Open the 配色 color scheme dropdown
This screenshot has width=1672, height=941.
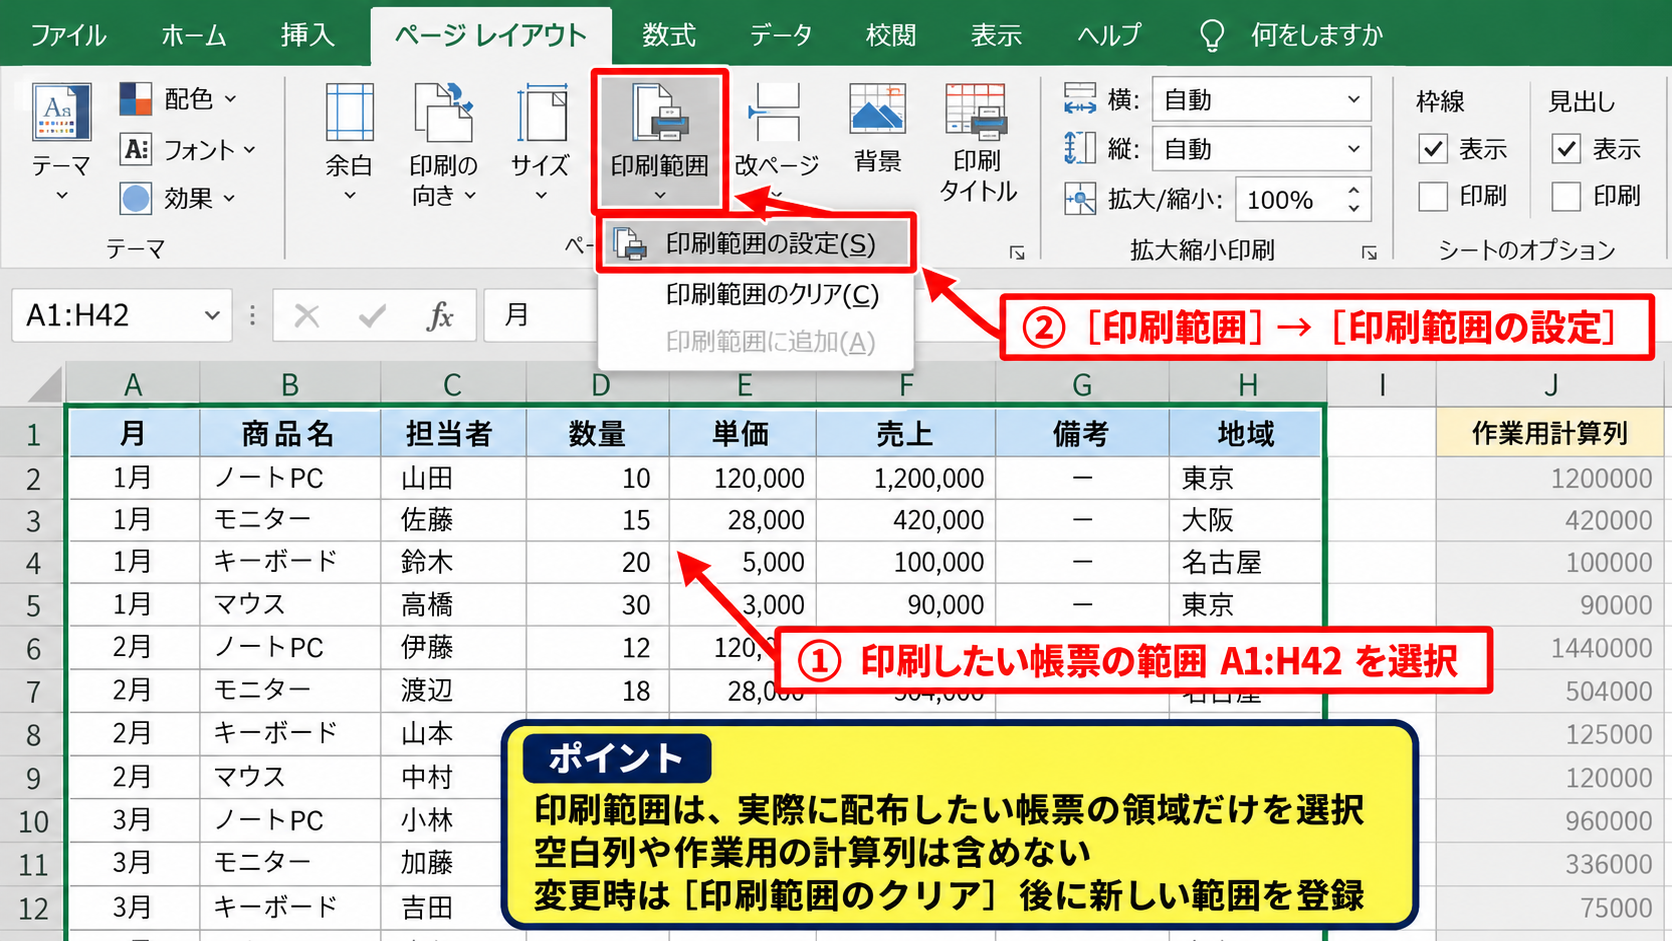click(x=179, y=99)
